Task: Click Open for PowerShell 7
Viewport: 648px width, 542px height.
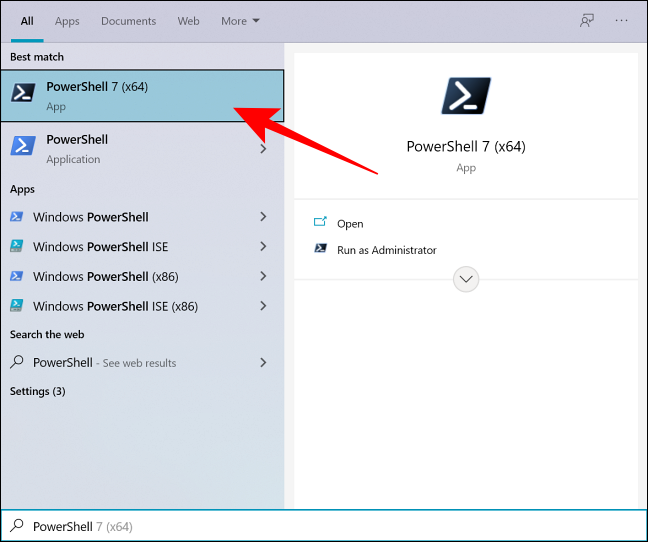Action: coord(349,224)
